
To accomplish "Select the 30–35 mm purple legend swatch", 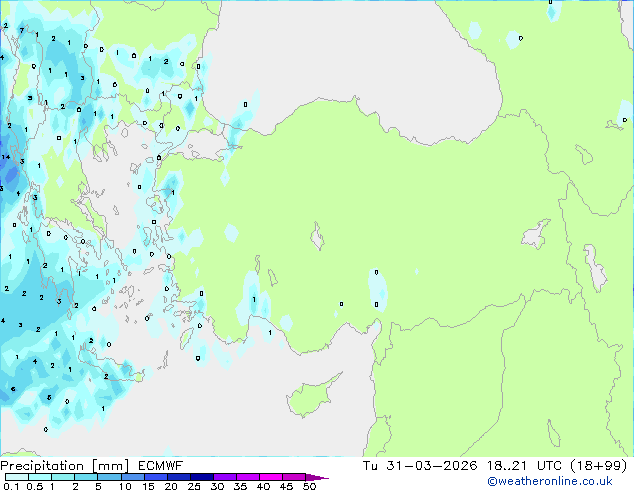I will (224, 477).
